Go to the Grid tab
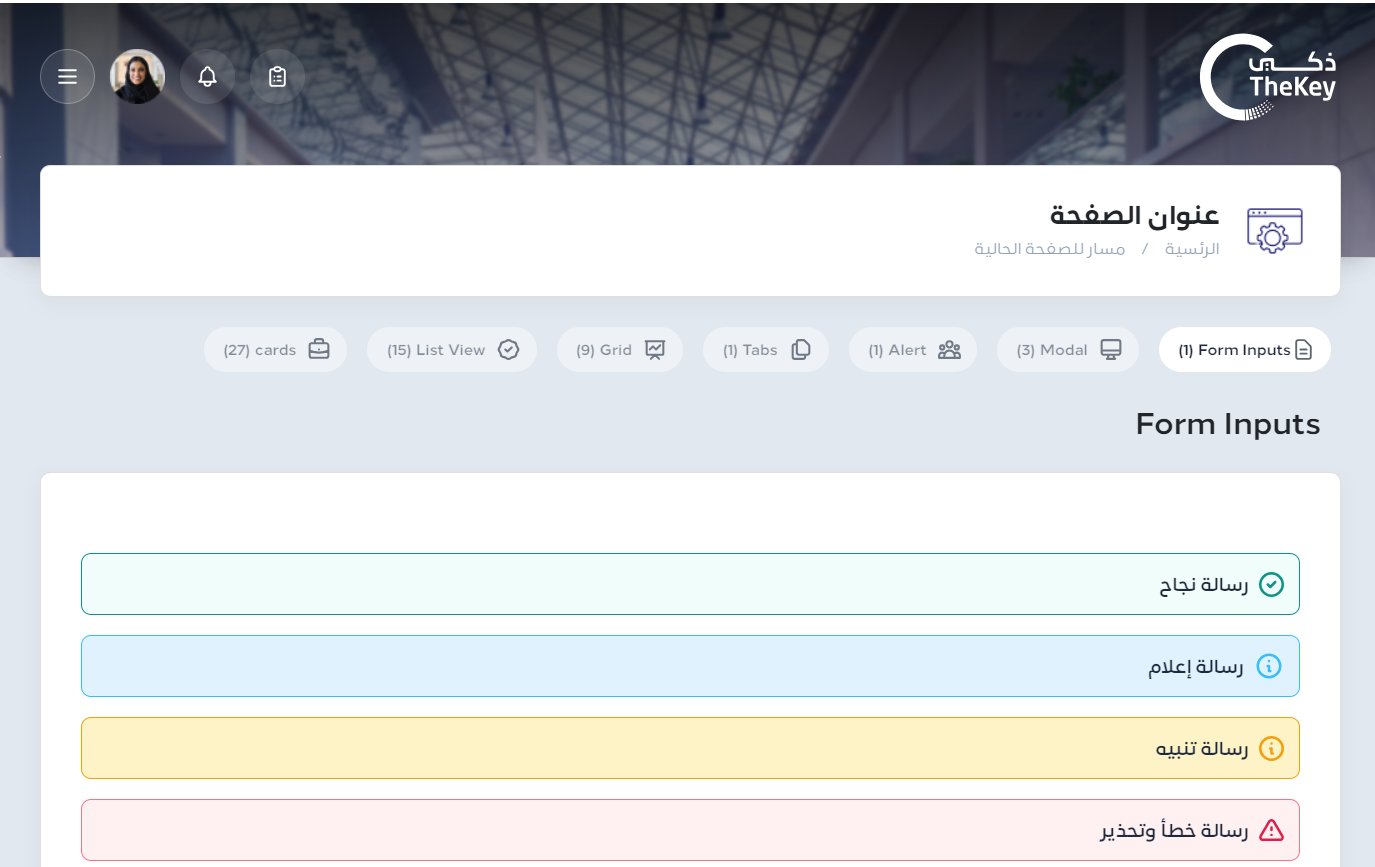 pos(619,350)
